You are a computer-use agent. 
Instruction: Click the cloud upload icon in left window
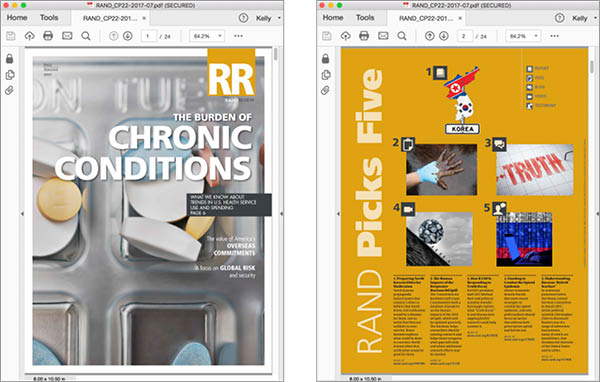(29, 36)
